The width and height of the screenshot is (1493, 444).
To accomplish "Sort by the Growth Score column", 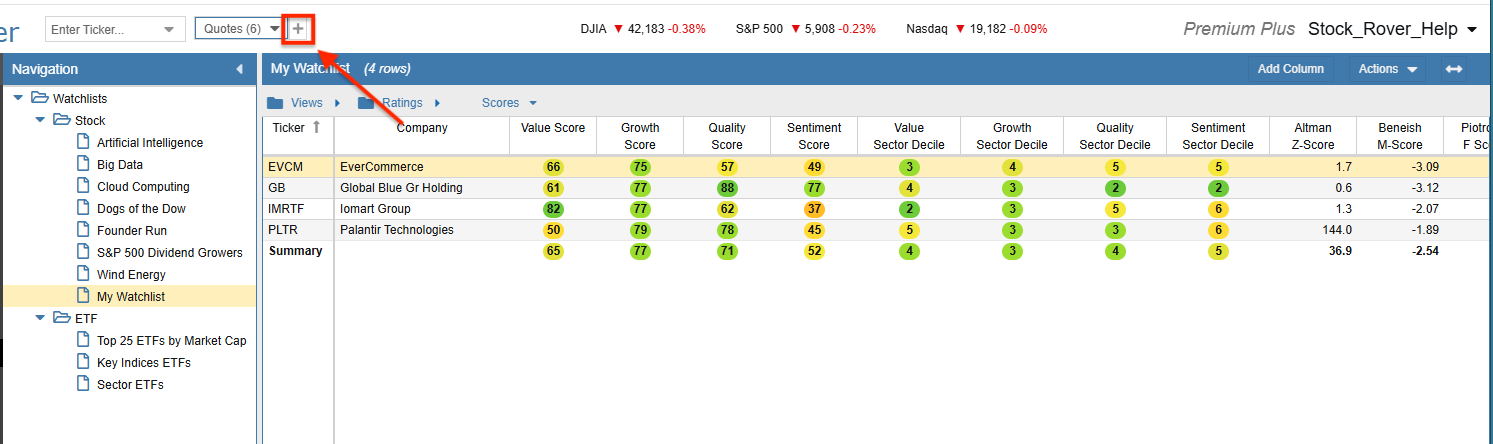I will click(x=640, y=136).
